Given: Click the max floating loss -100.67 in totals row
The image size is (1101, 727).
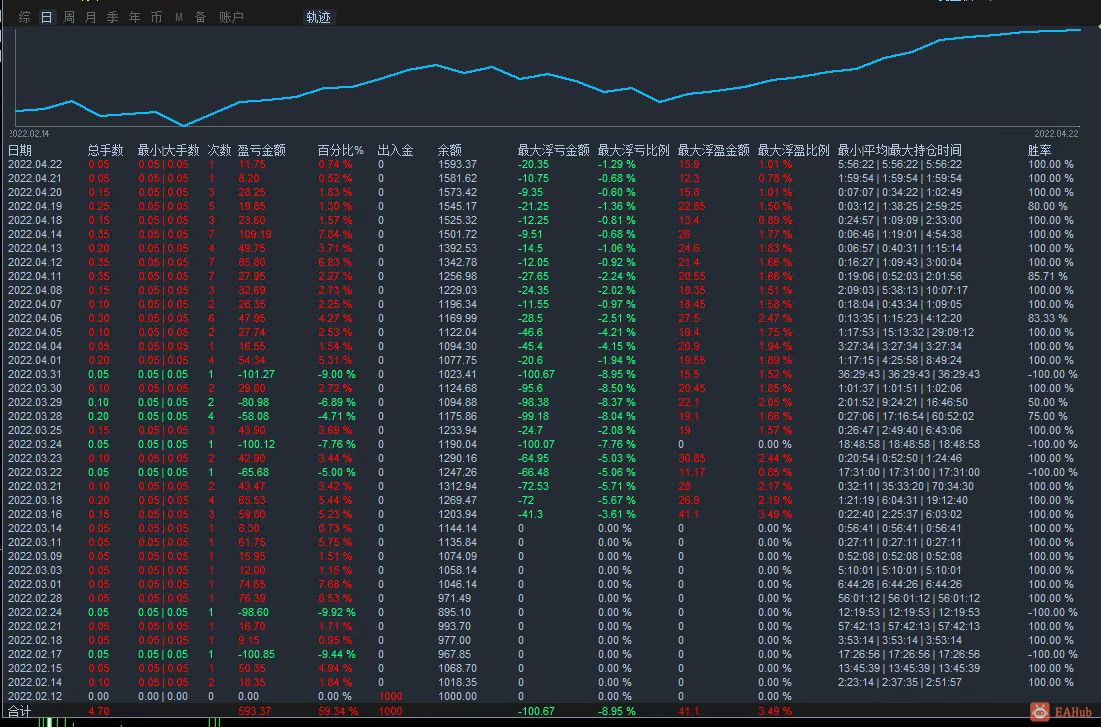Looking at the screenshot, I should point(536,712).
